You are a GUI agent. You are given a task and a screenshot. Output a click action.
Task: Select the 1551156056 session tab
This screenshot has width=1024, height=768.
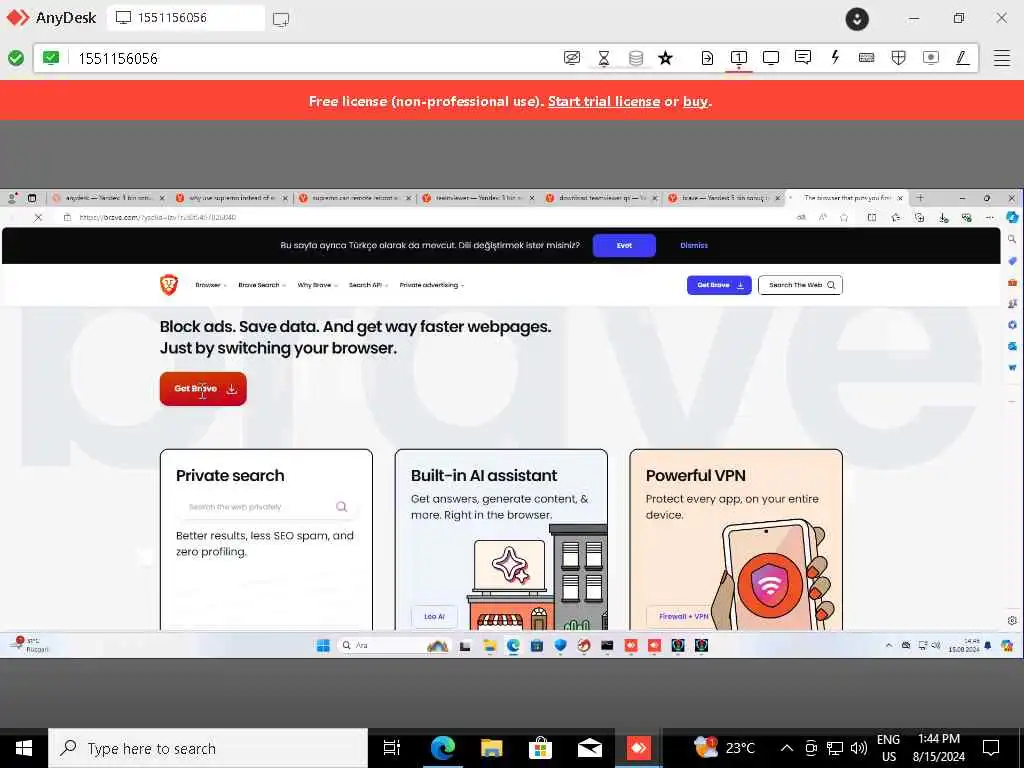tap(185, 18)
